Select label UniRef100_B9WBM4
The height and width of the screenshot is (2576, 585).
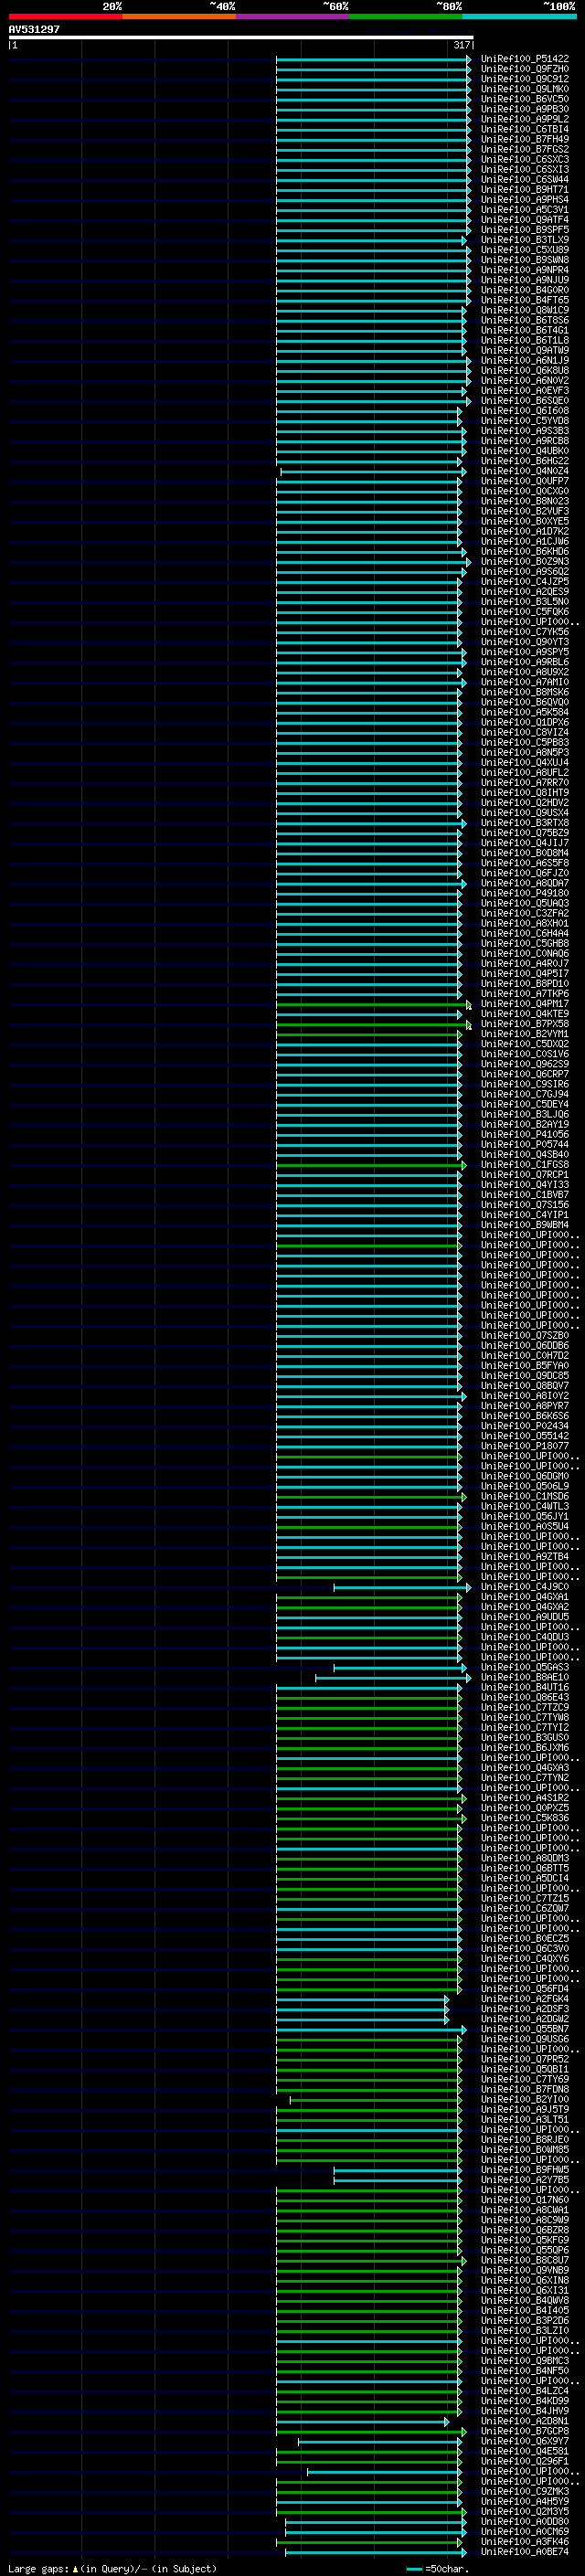(x=525, y=1225)
